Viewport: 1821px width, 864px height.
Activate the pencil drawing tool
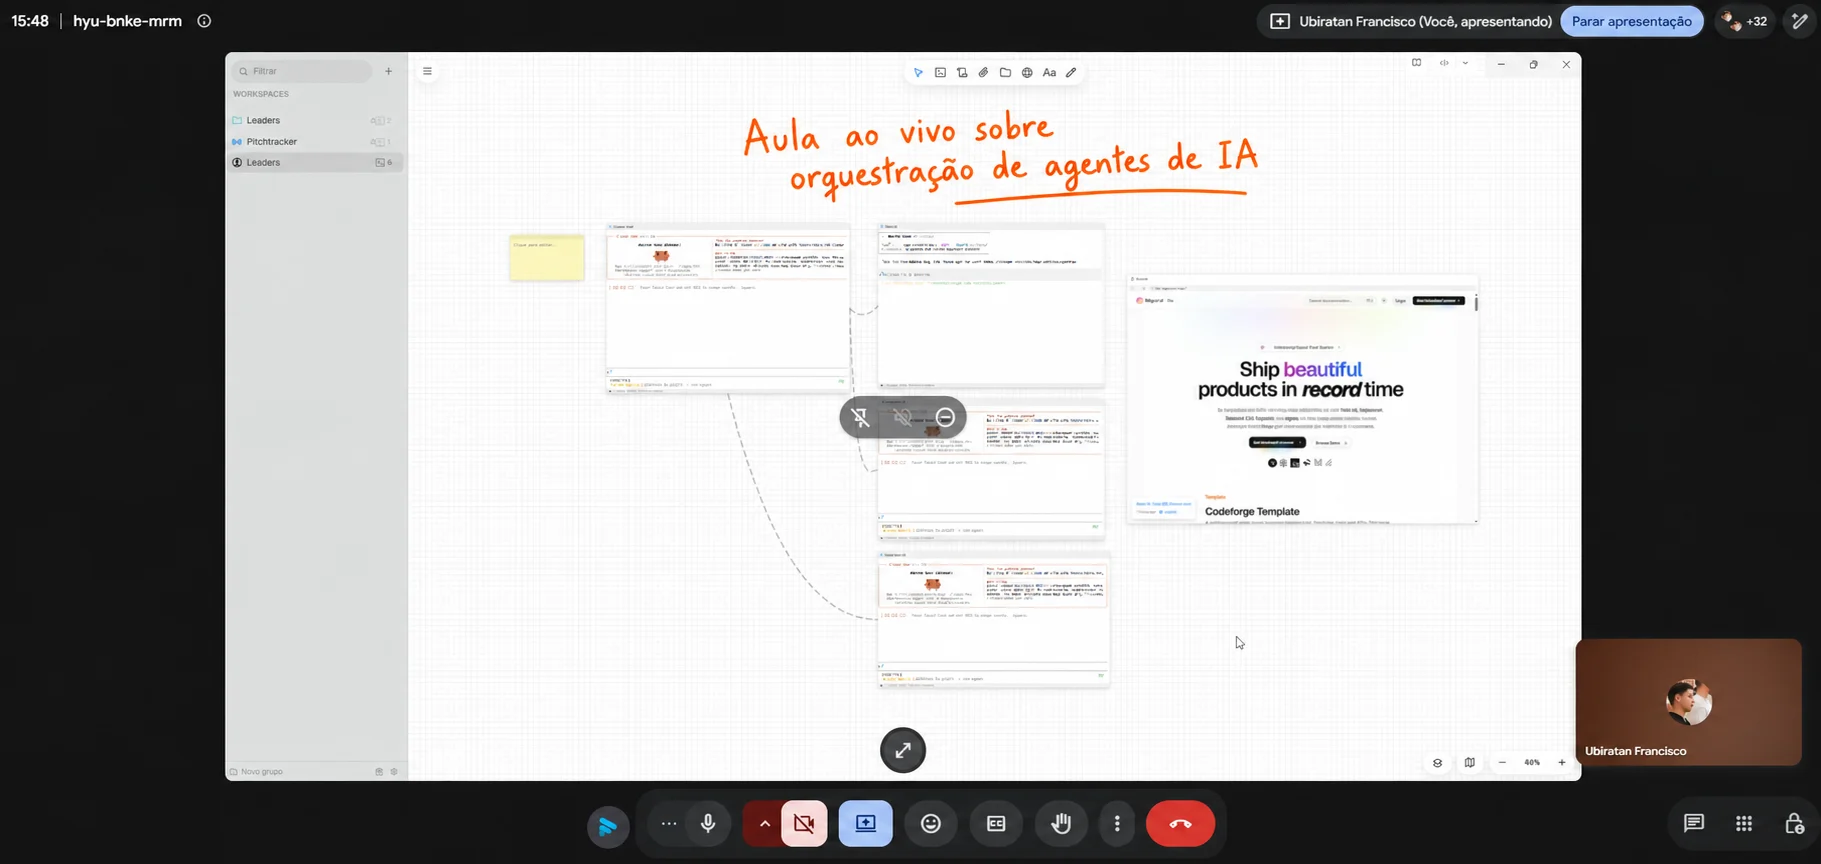click(1071, 73)
